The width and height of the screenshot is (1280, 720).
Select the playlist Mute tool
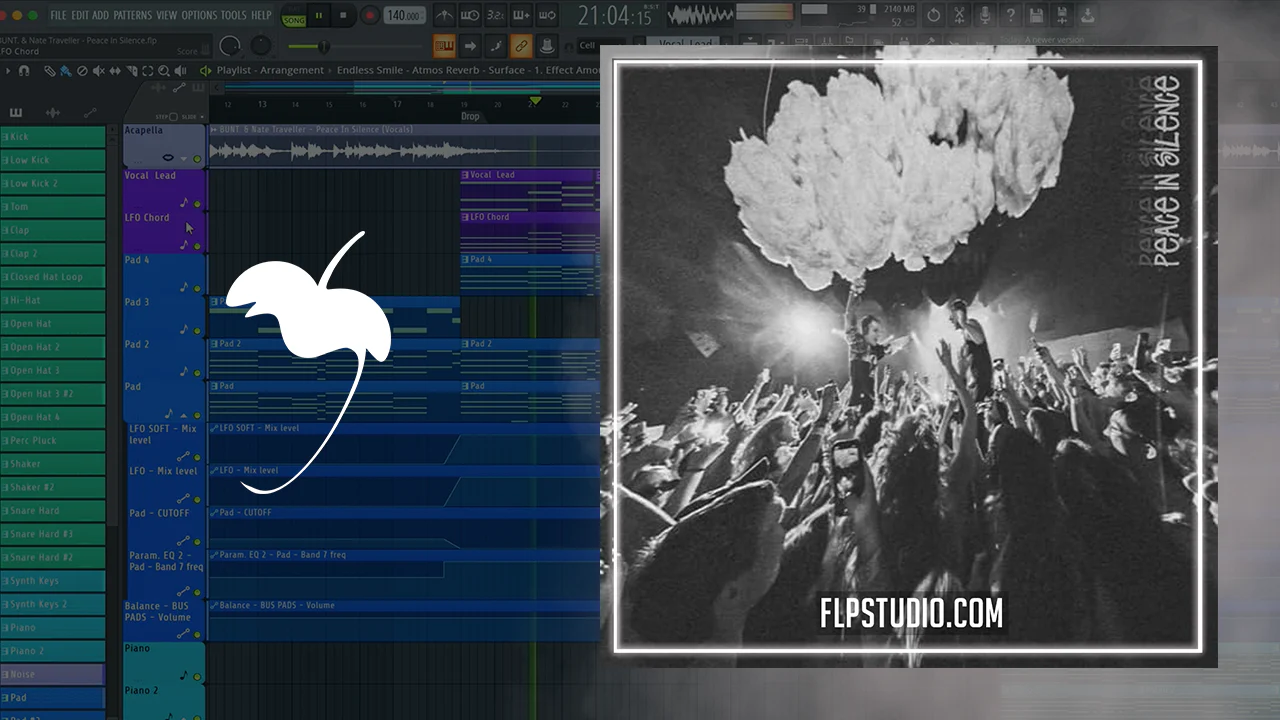pyautogui.click(x=99, y=71)
